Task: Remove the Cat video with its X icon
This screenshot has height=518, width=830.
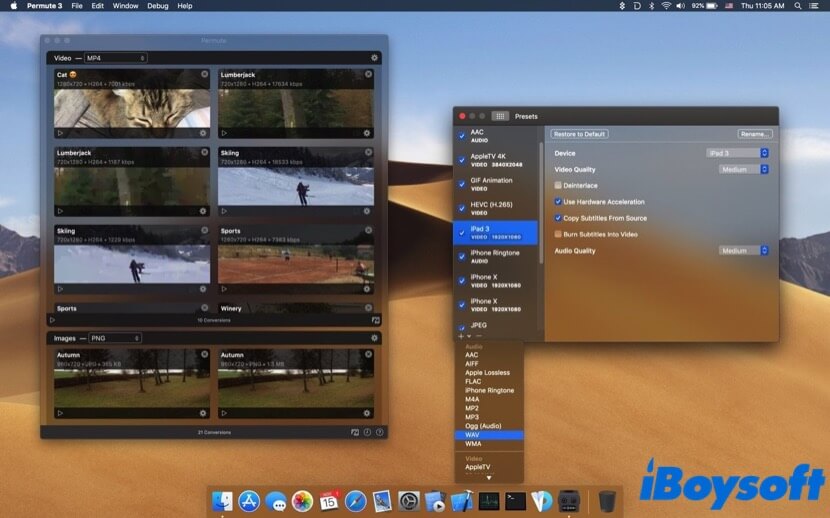Action: [204, 74]
